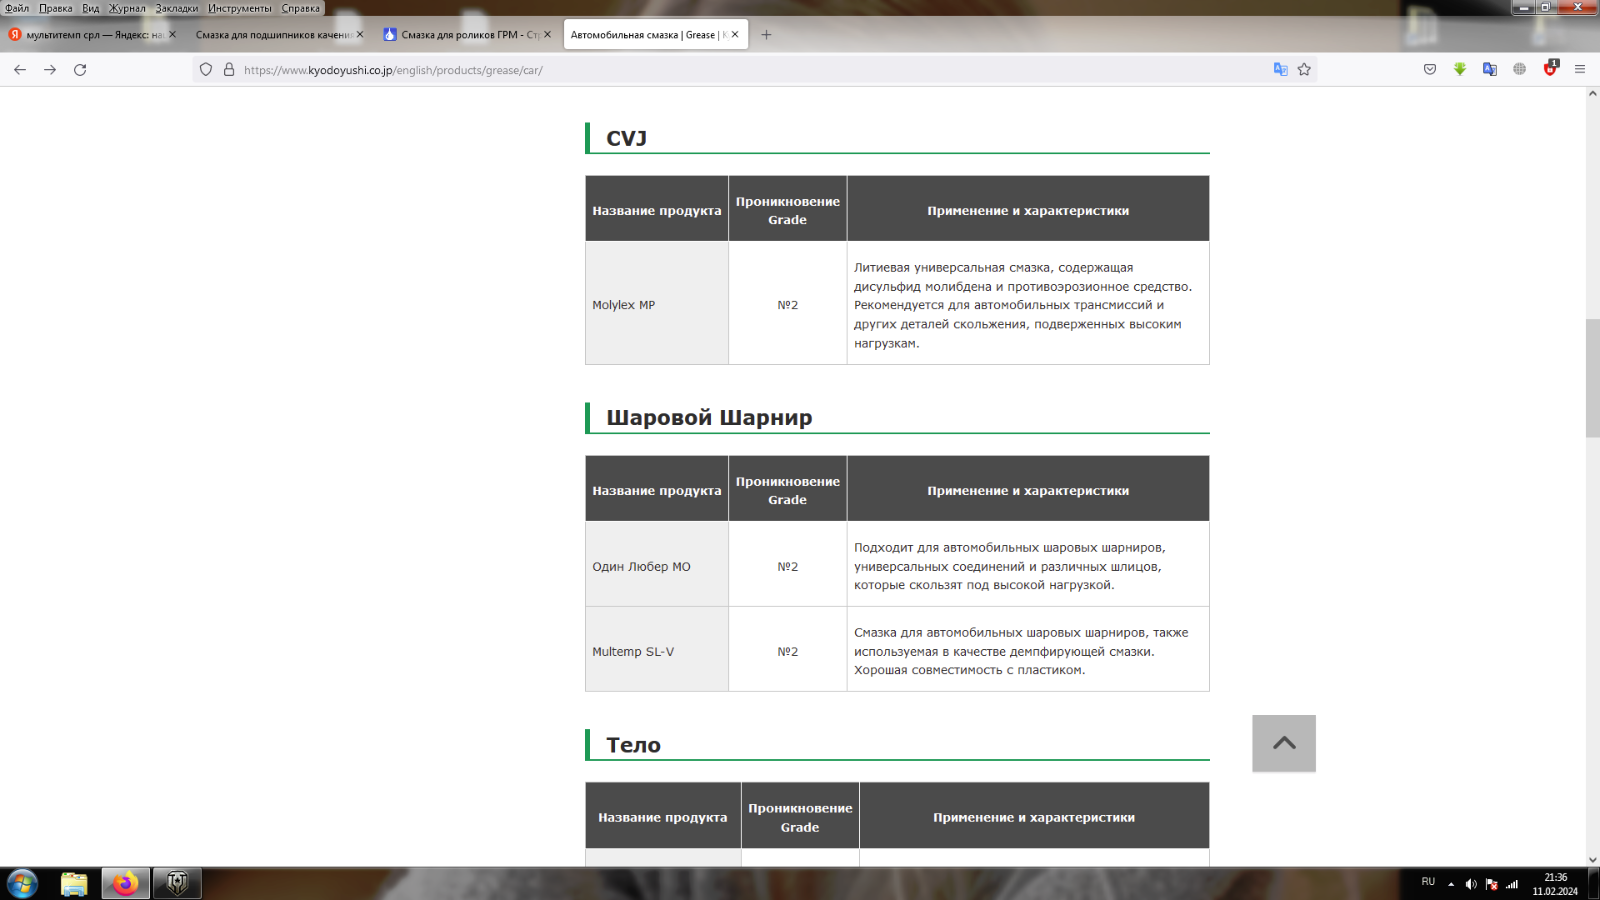The width and height of the screenshot is (1600, 900).
Task: Close the Смазка для роликов ГРМ tab
Action: pyautogui.click(x=547, y=35)
